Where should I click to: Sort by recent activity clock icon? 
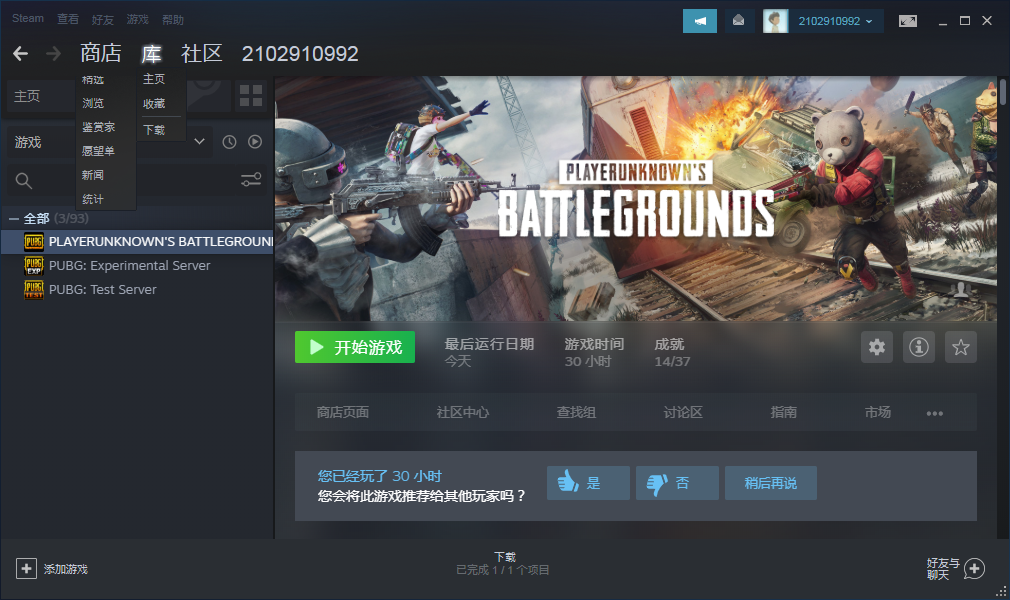pos(229,142)
